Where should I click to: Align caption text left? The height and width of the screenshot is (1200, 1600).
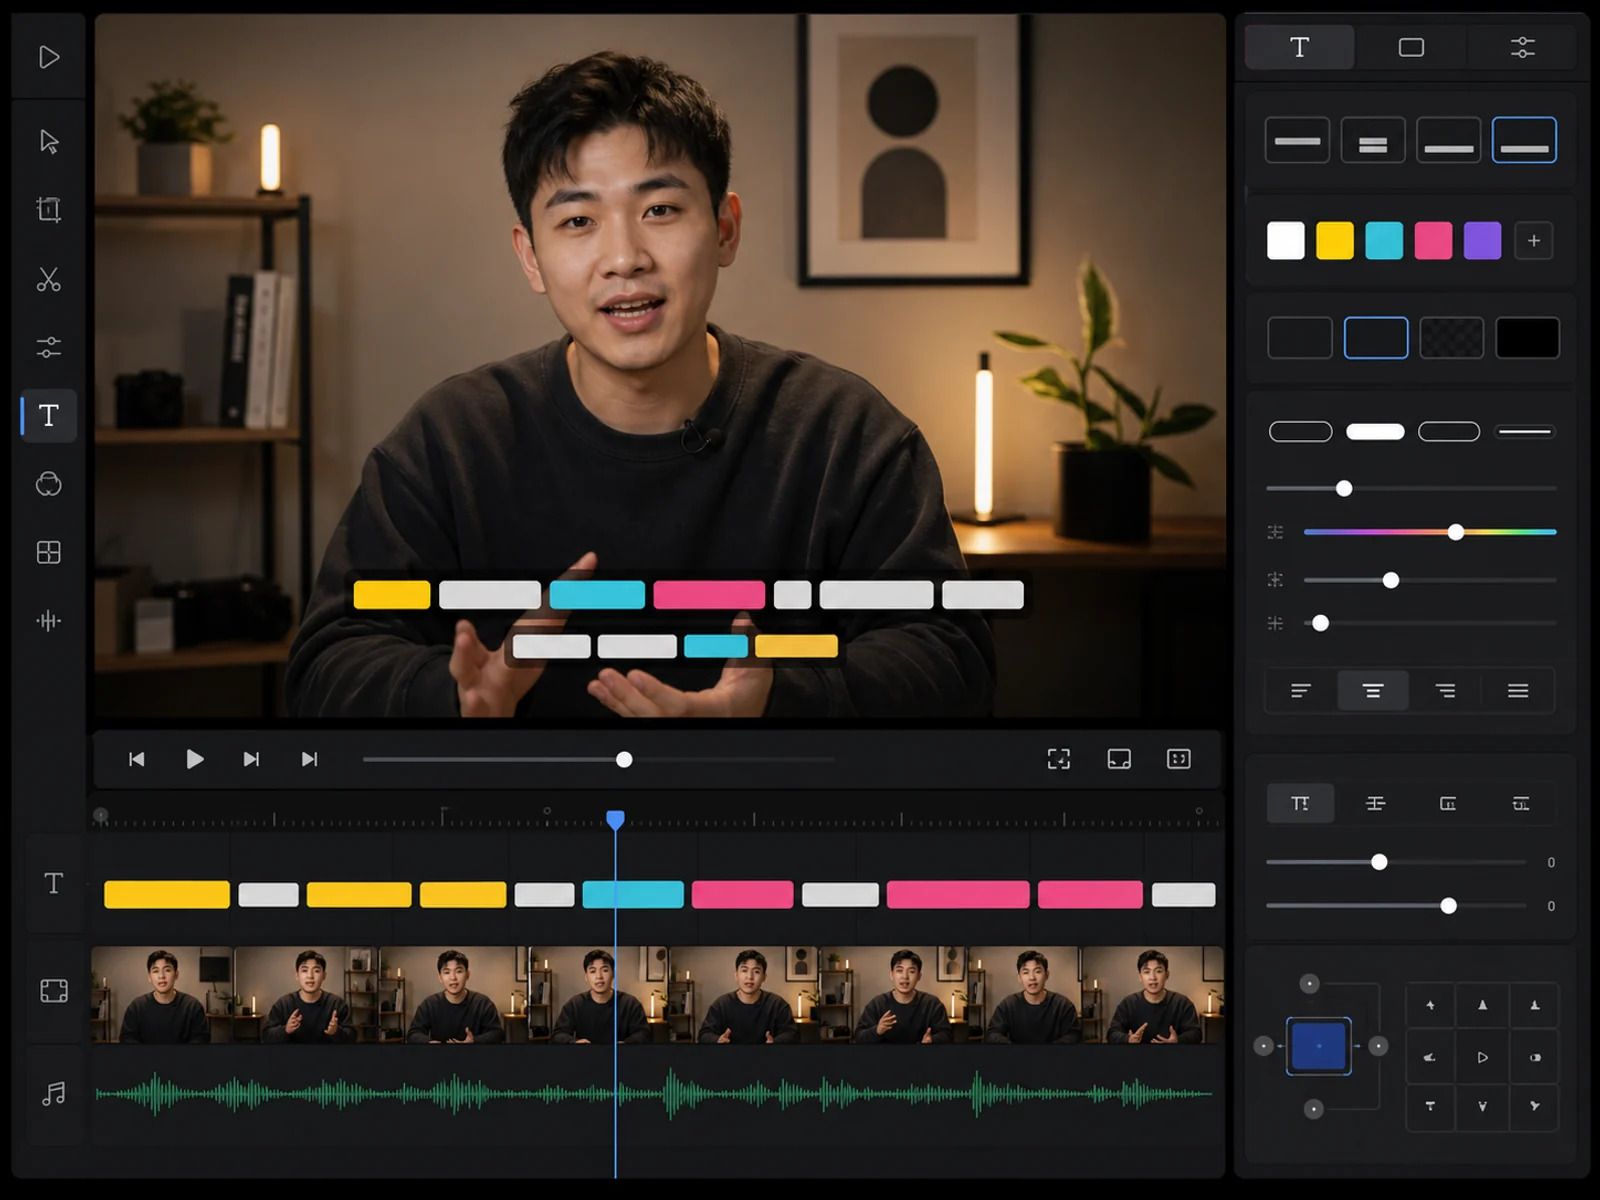tap(1301, 691)
